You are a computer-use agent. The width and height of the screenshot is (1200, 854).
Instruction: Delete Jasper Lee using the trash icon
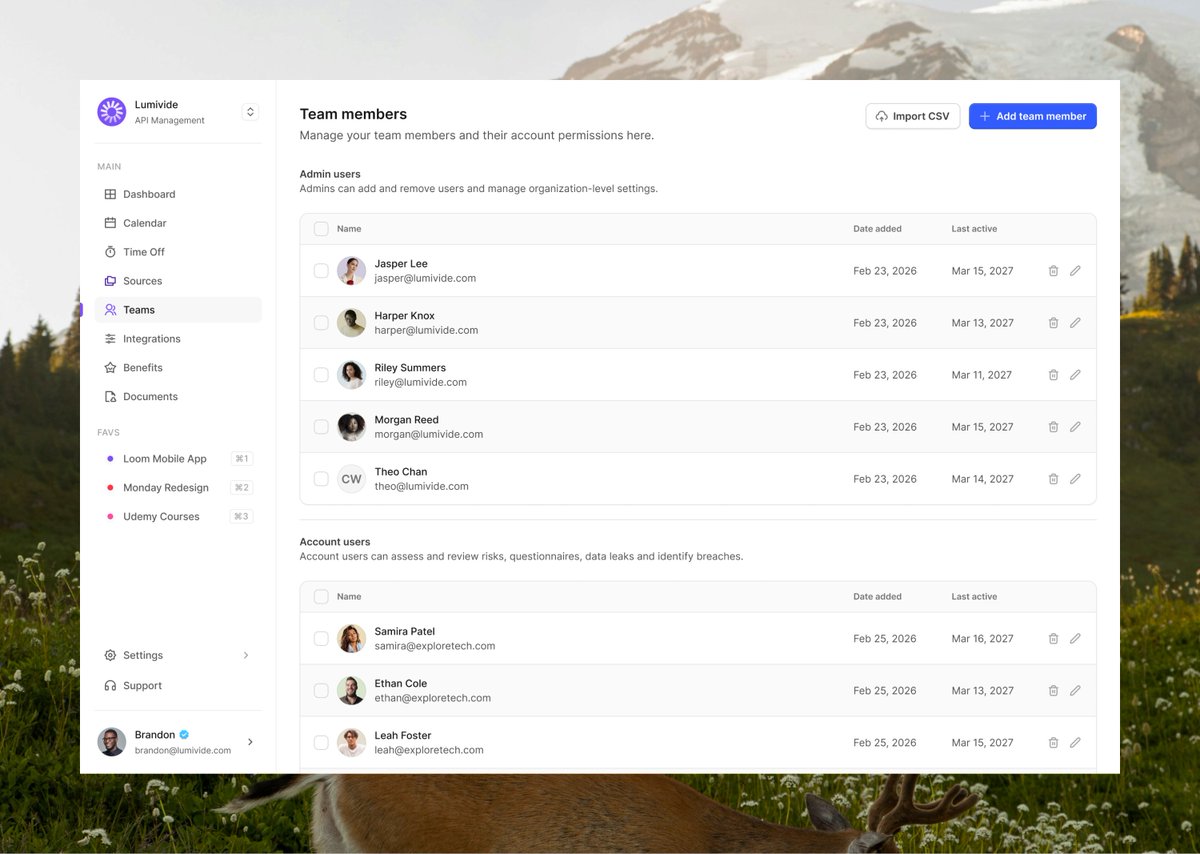point(1053,271)
